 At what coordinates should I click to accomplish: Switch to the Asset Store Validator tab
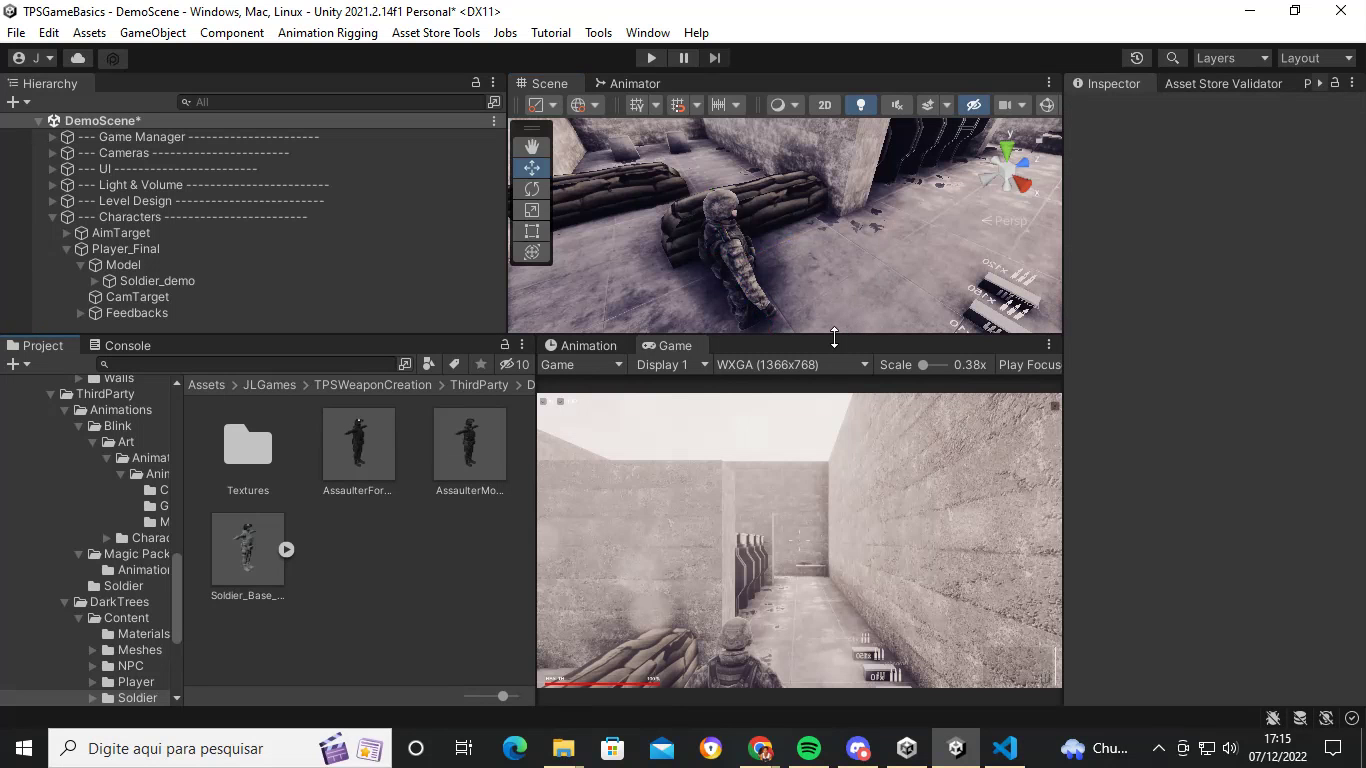(x=1223, y=83)
